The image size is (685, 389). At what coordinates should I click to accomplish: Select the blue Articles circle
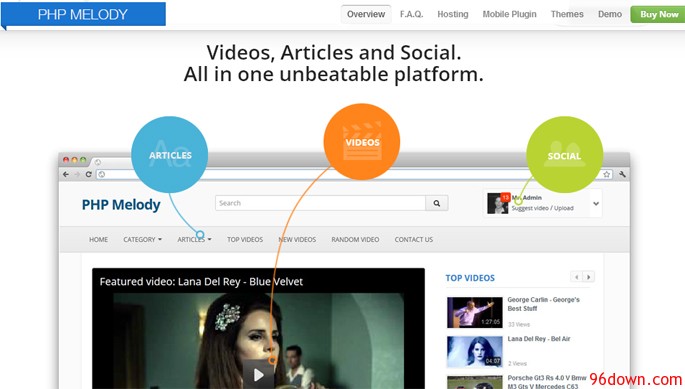click(x=170, y=154)
